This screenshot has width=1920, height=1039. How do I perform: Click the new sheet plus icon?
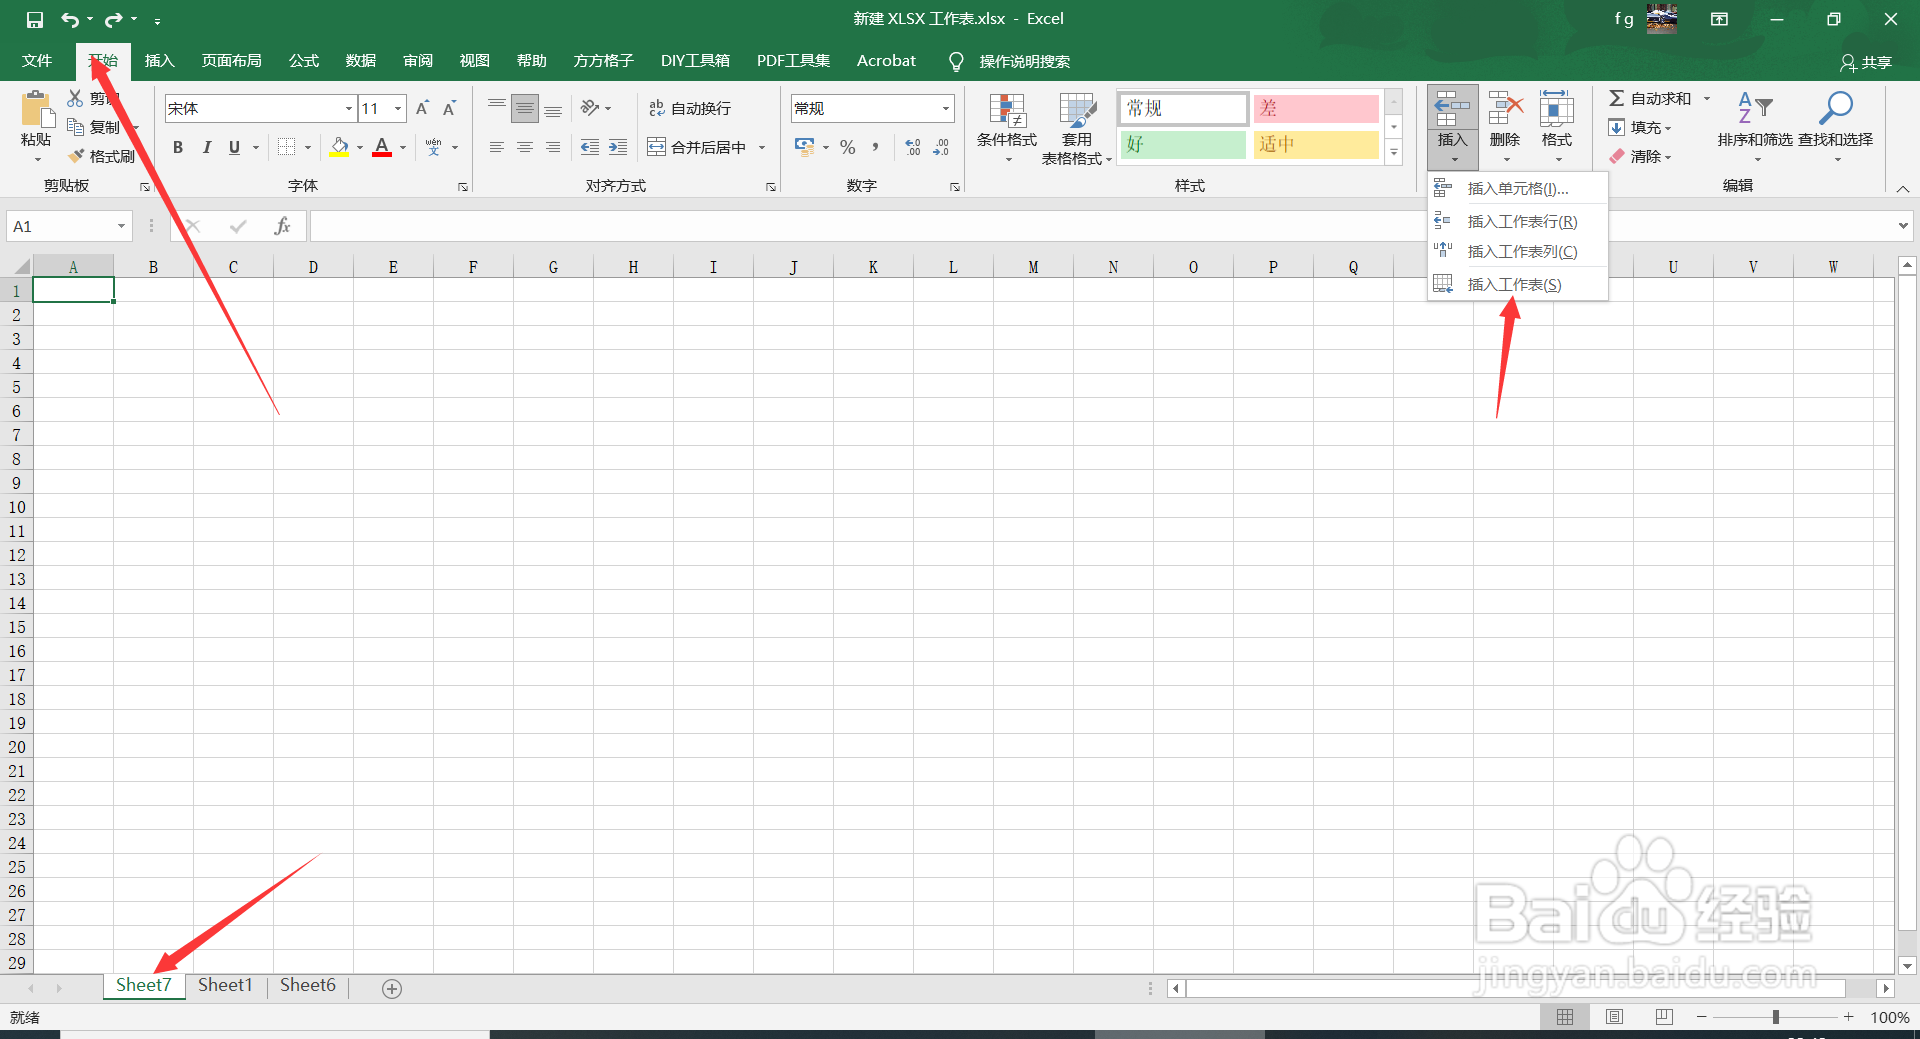point(392,988)
